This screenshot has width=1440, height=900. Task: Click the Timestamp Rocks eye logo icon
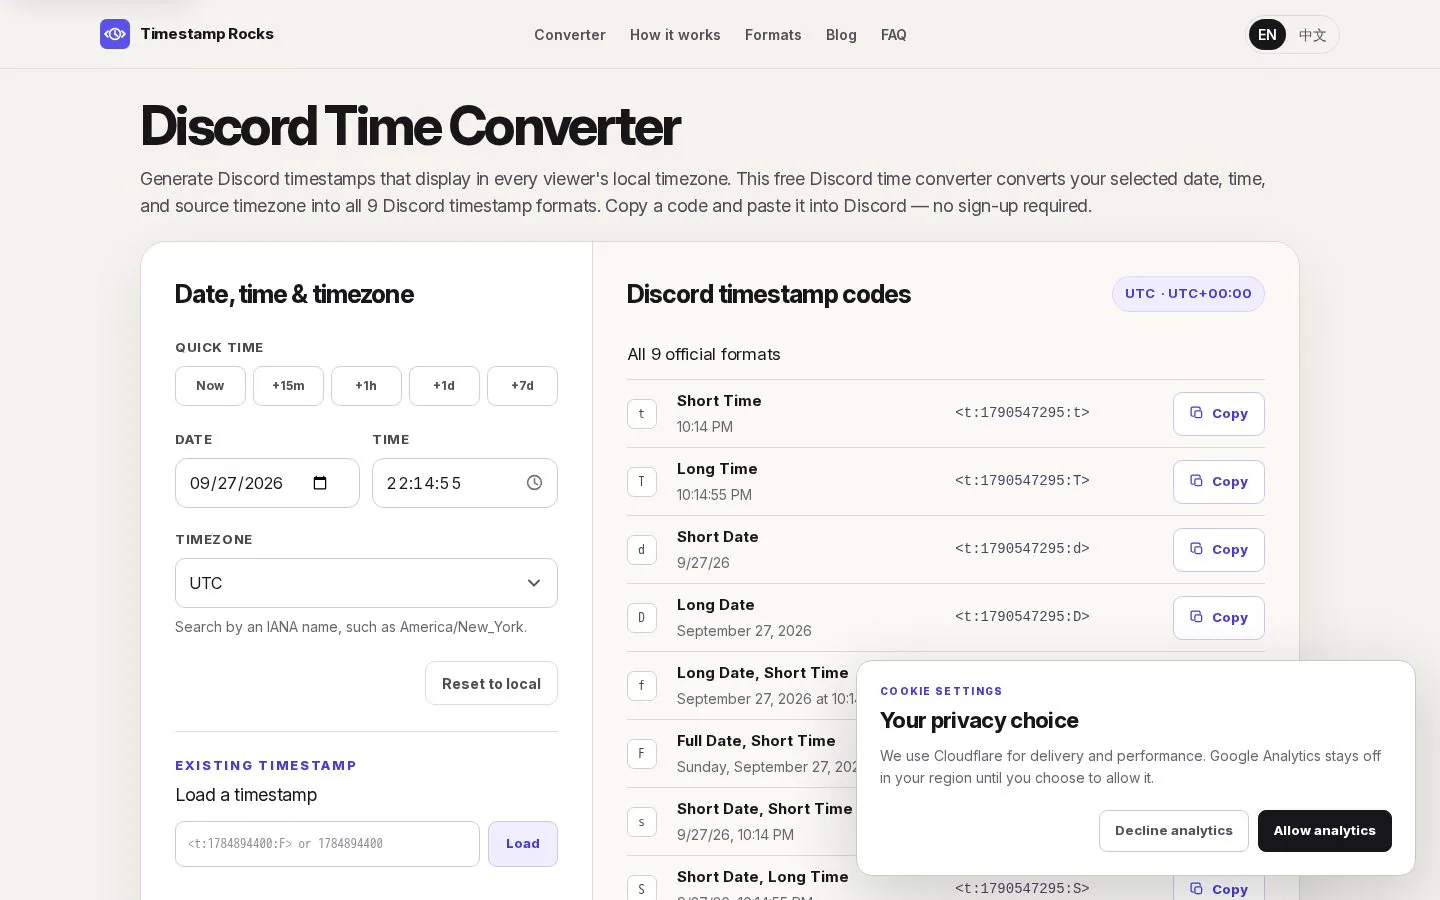coord(115,34)
